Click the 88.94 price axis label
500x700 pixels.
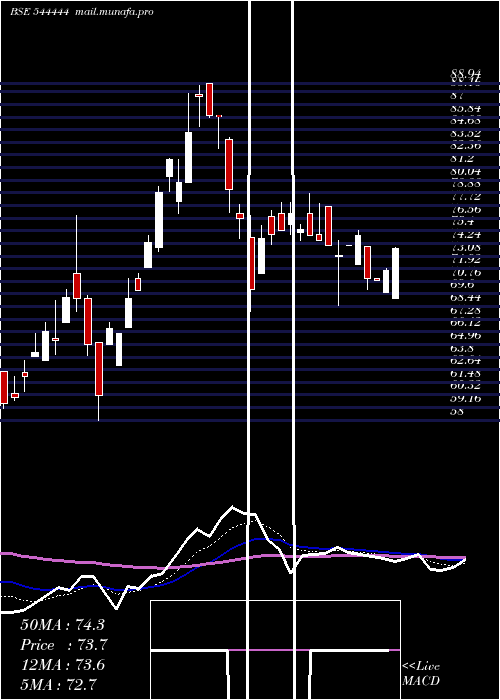tap(465, 73)
